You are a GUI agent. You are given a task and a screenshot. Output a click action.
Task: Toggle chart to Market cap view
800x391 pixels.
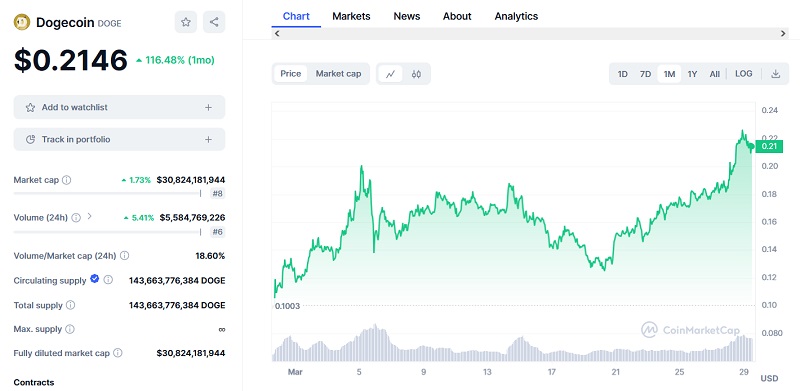pyautogui.click(x=338, y=74)
